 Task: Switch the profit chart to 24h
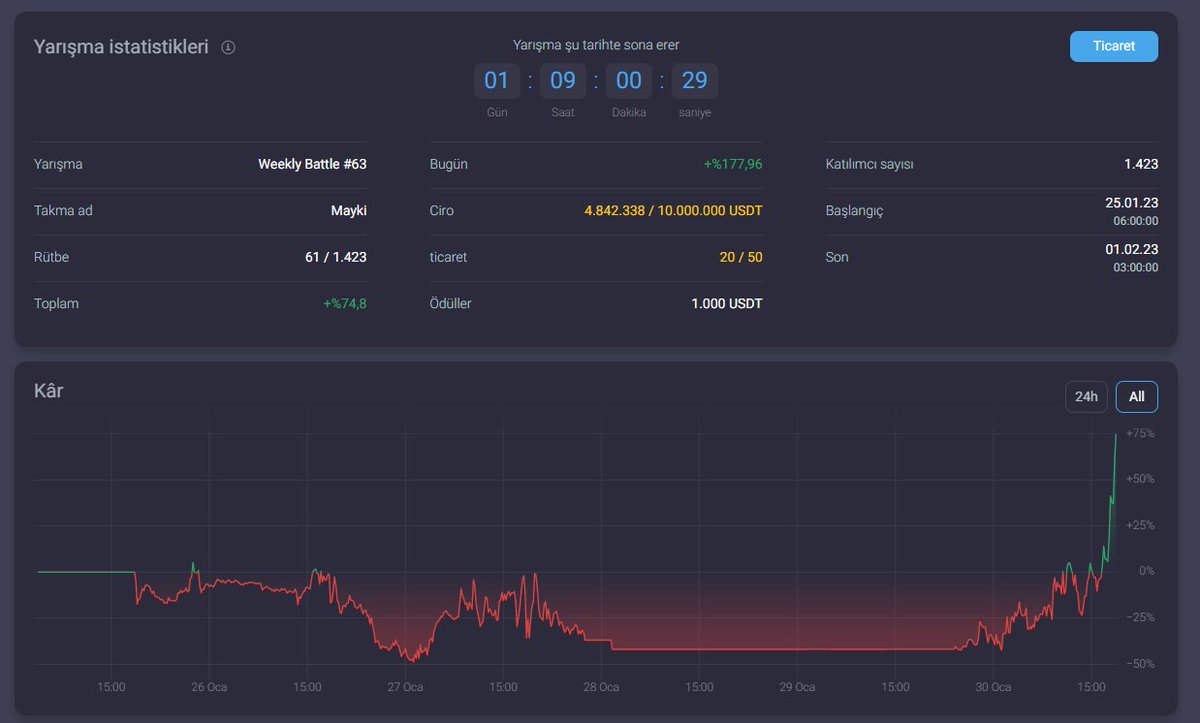pyautogui.click(x=1086, y=396)
